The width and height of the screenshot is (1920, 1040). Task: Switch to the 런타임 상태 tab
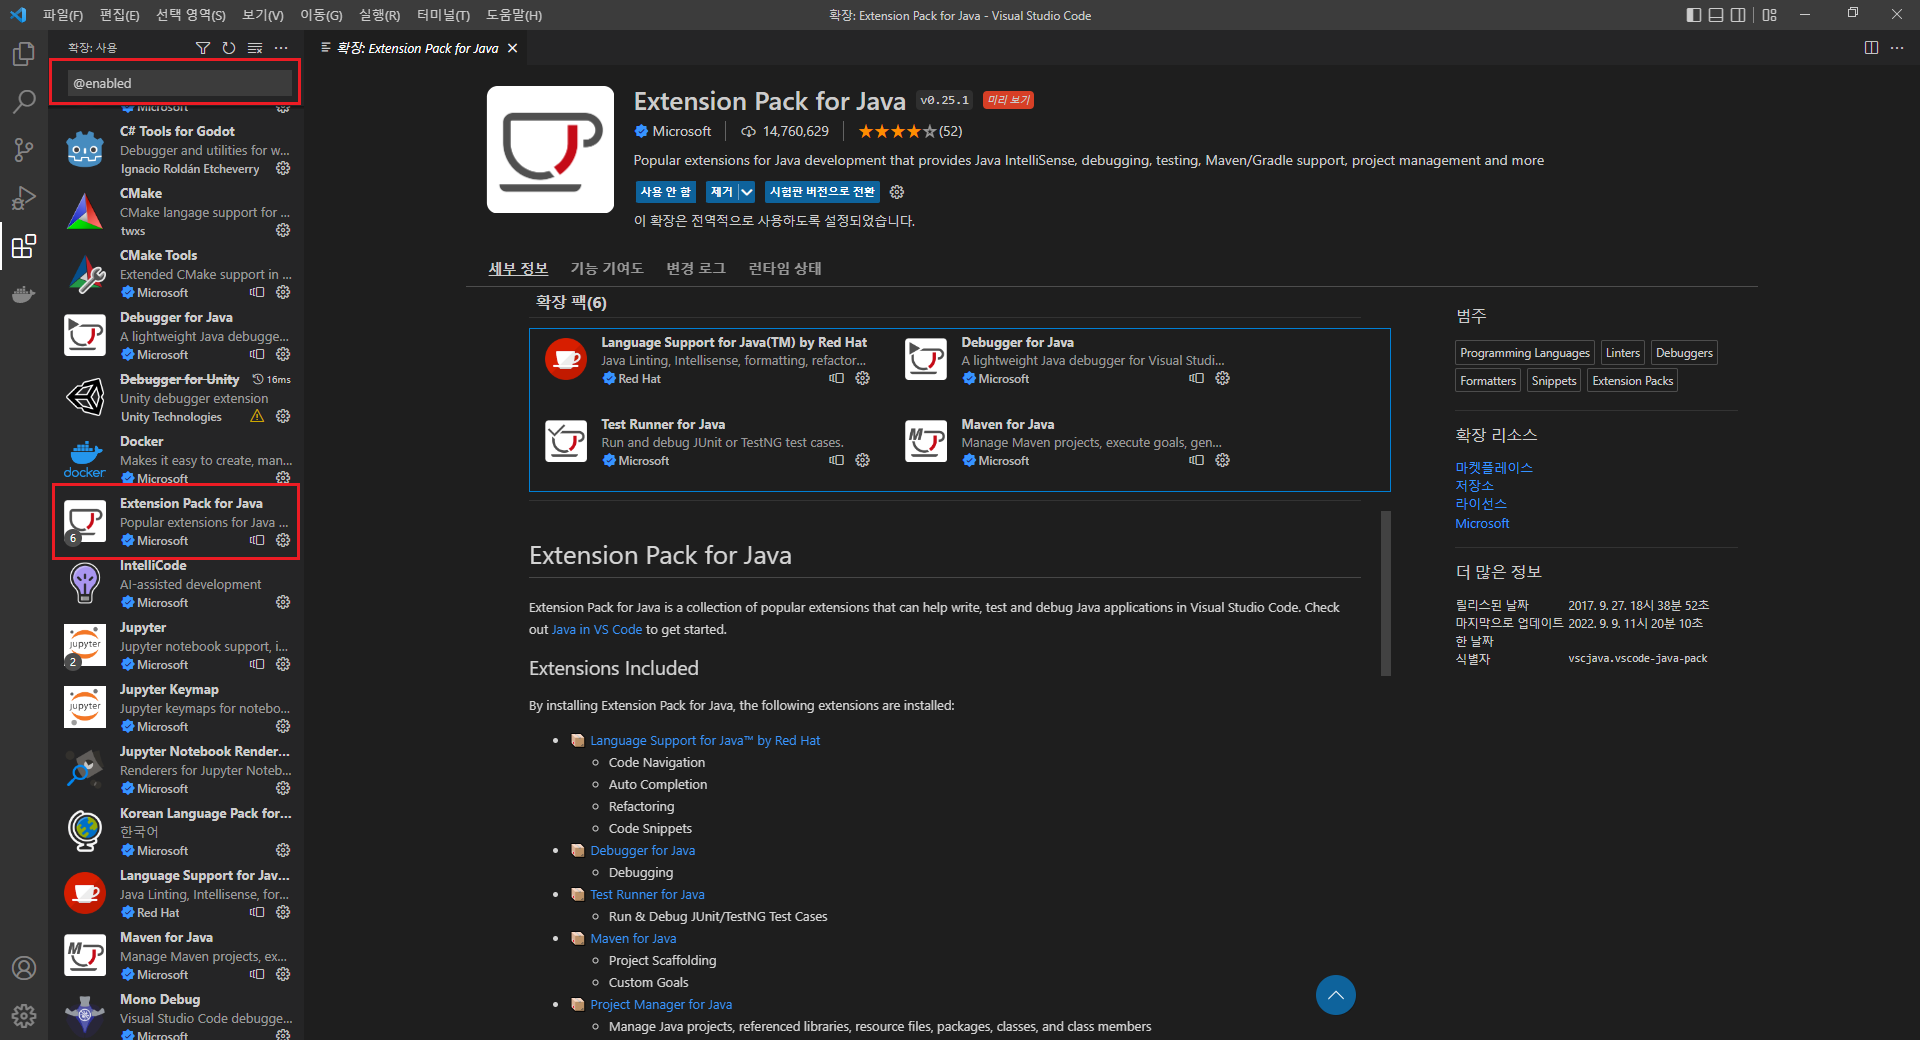tap(785, 268)
